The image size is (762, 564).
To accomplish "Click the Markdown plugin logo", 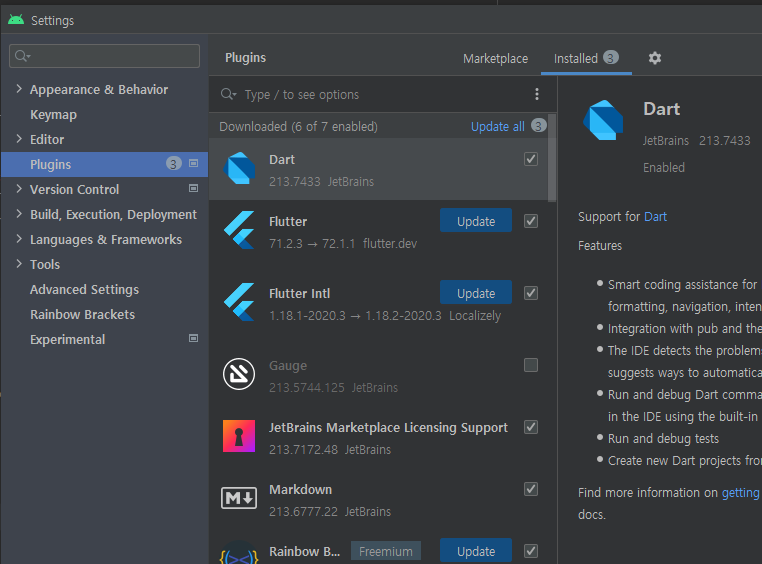I will pyautogui.click(x=239, y=498).
